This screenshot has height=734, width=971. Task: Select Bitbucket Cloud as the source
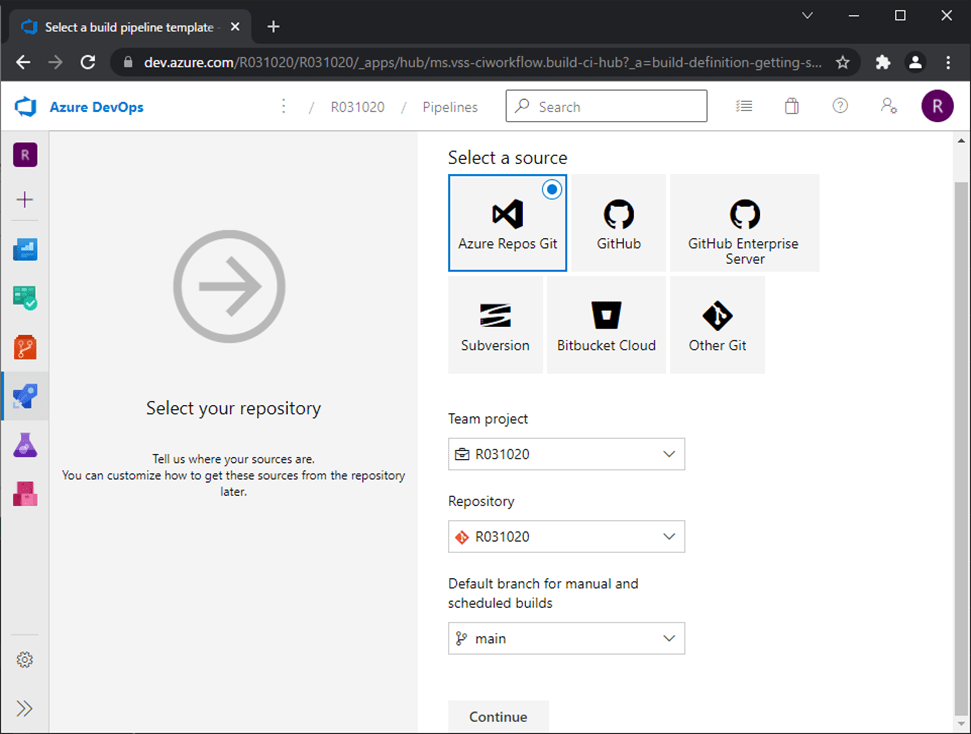(606, 325)
